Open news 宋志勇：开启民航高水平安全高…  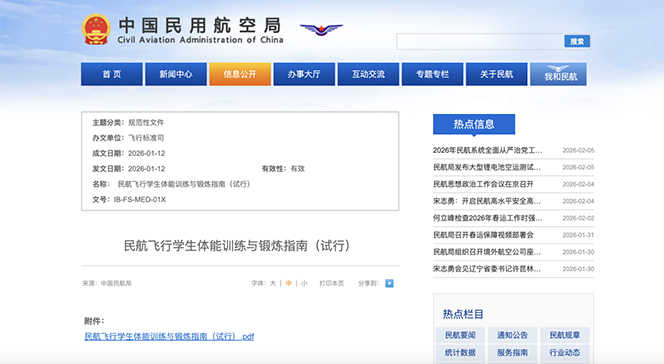(x=487, y=201)
